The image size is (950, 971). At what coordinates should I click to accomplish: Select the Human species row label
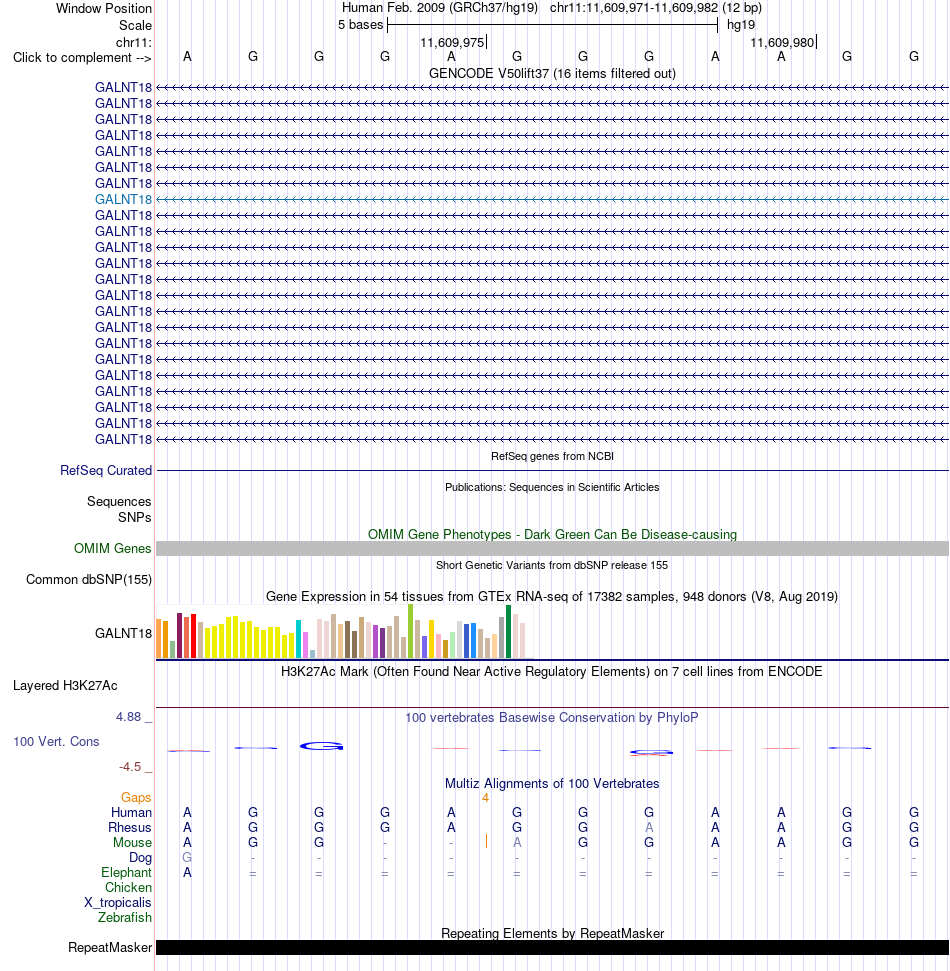point(131,812)
